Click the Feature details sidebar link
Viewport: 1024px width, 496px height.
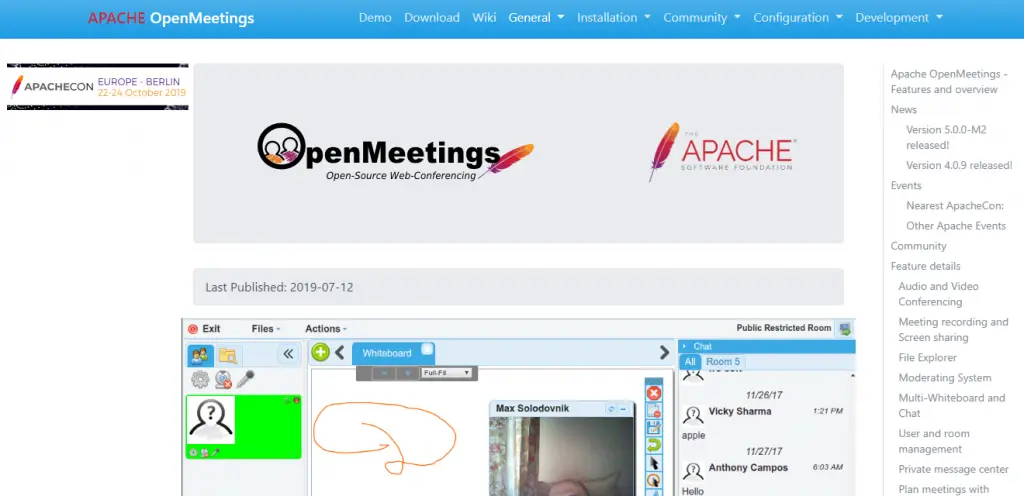(x=925, y=266)
